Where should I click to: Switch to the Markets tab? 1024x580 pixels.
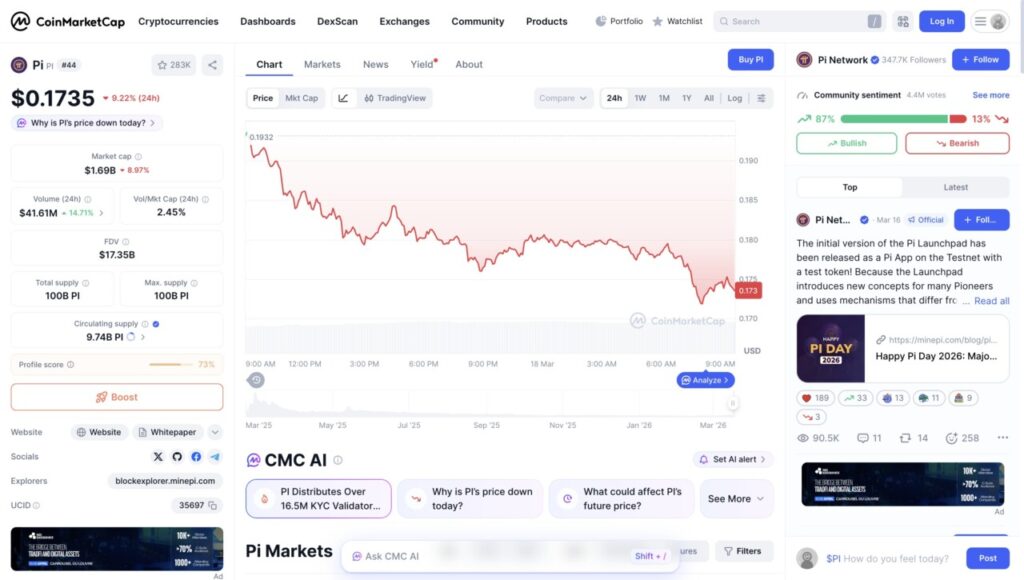(x=322, y=64)
